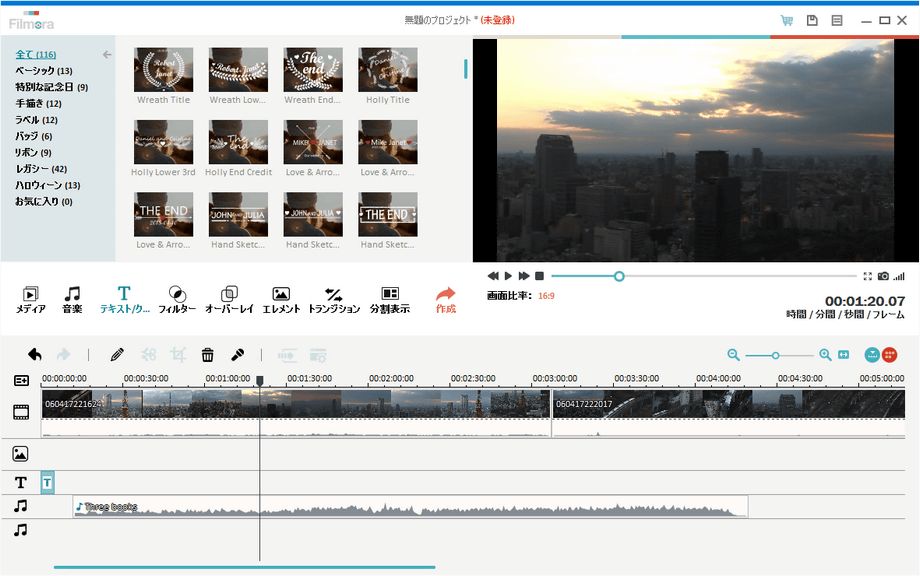Click the camera snapshot icon

point(883,276)
